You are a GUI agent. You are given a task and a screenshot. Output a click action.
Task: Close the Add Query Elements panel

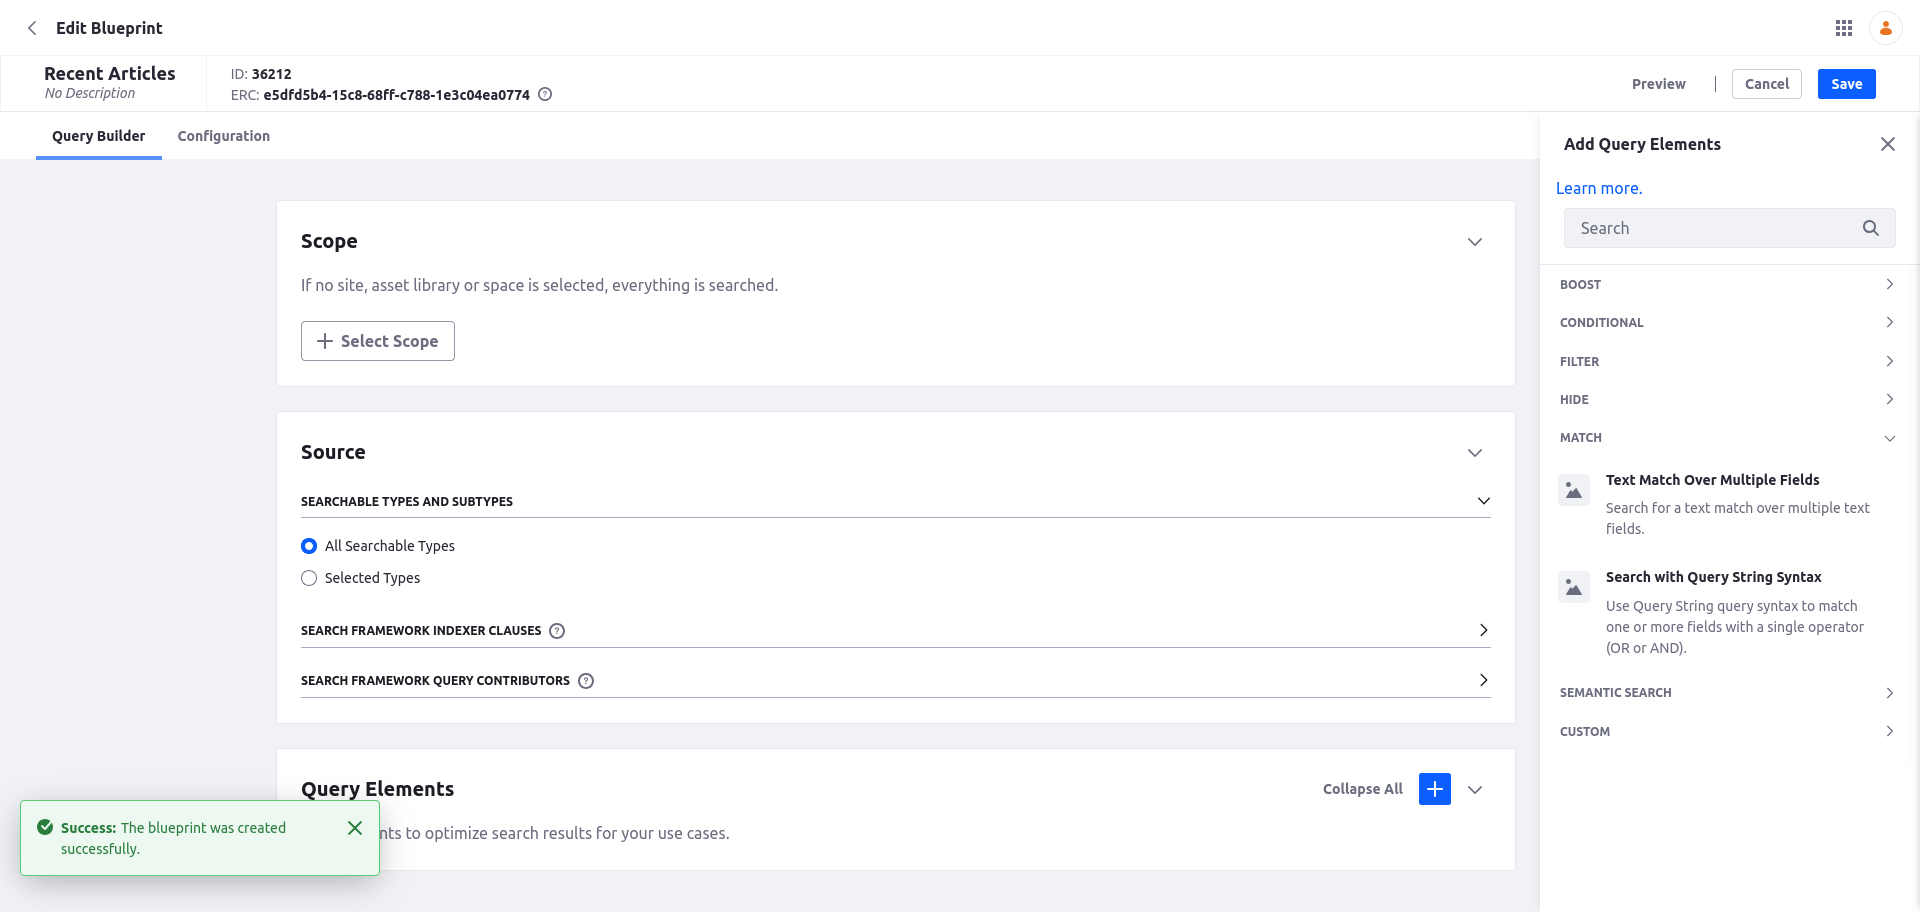[1887, 144]
